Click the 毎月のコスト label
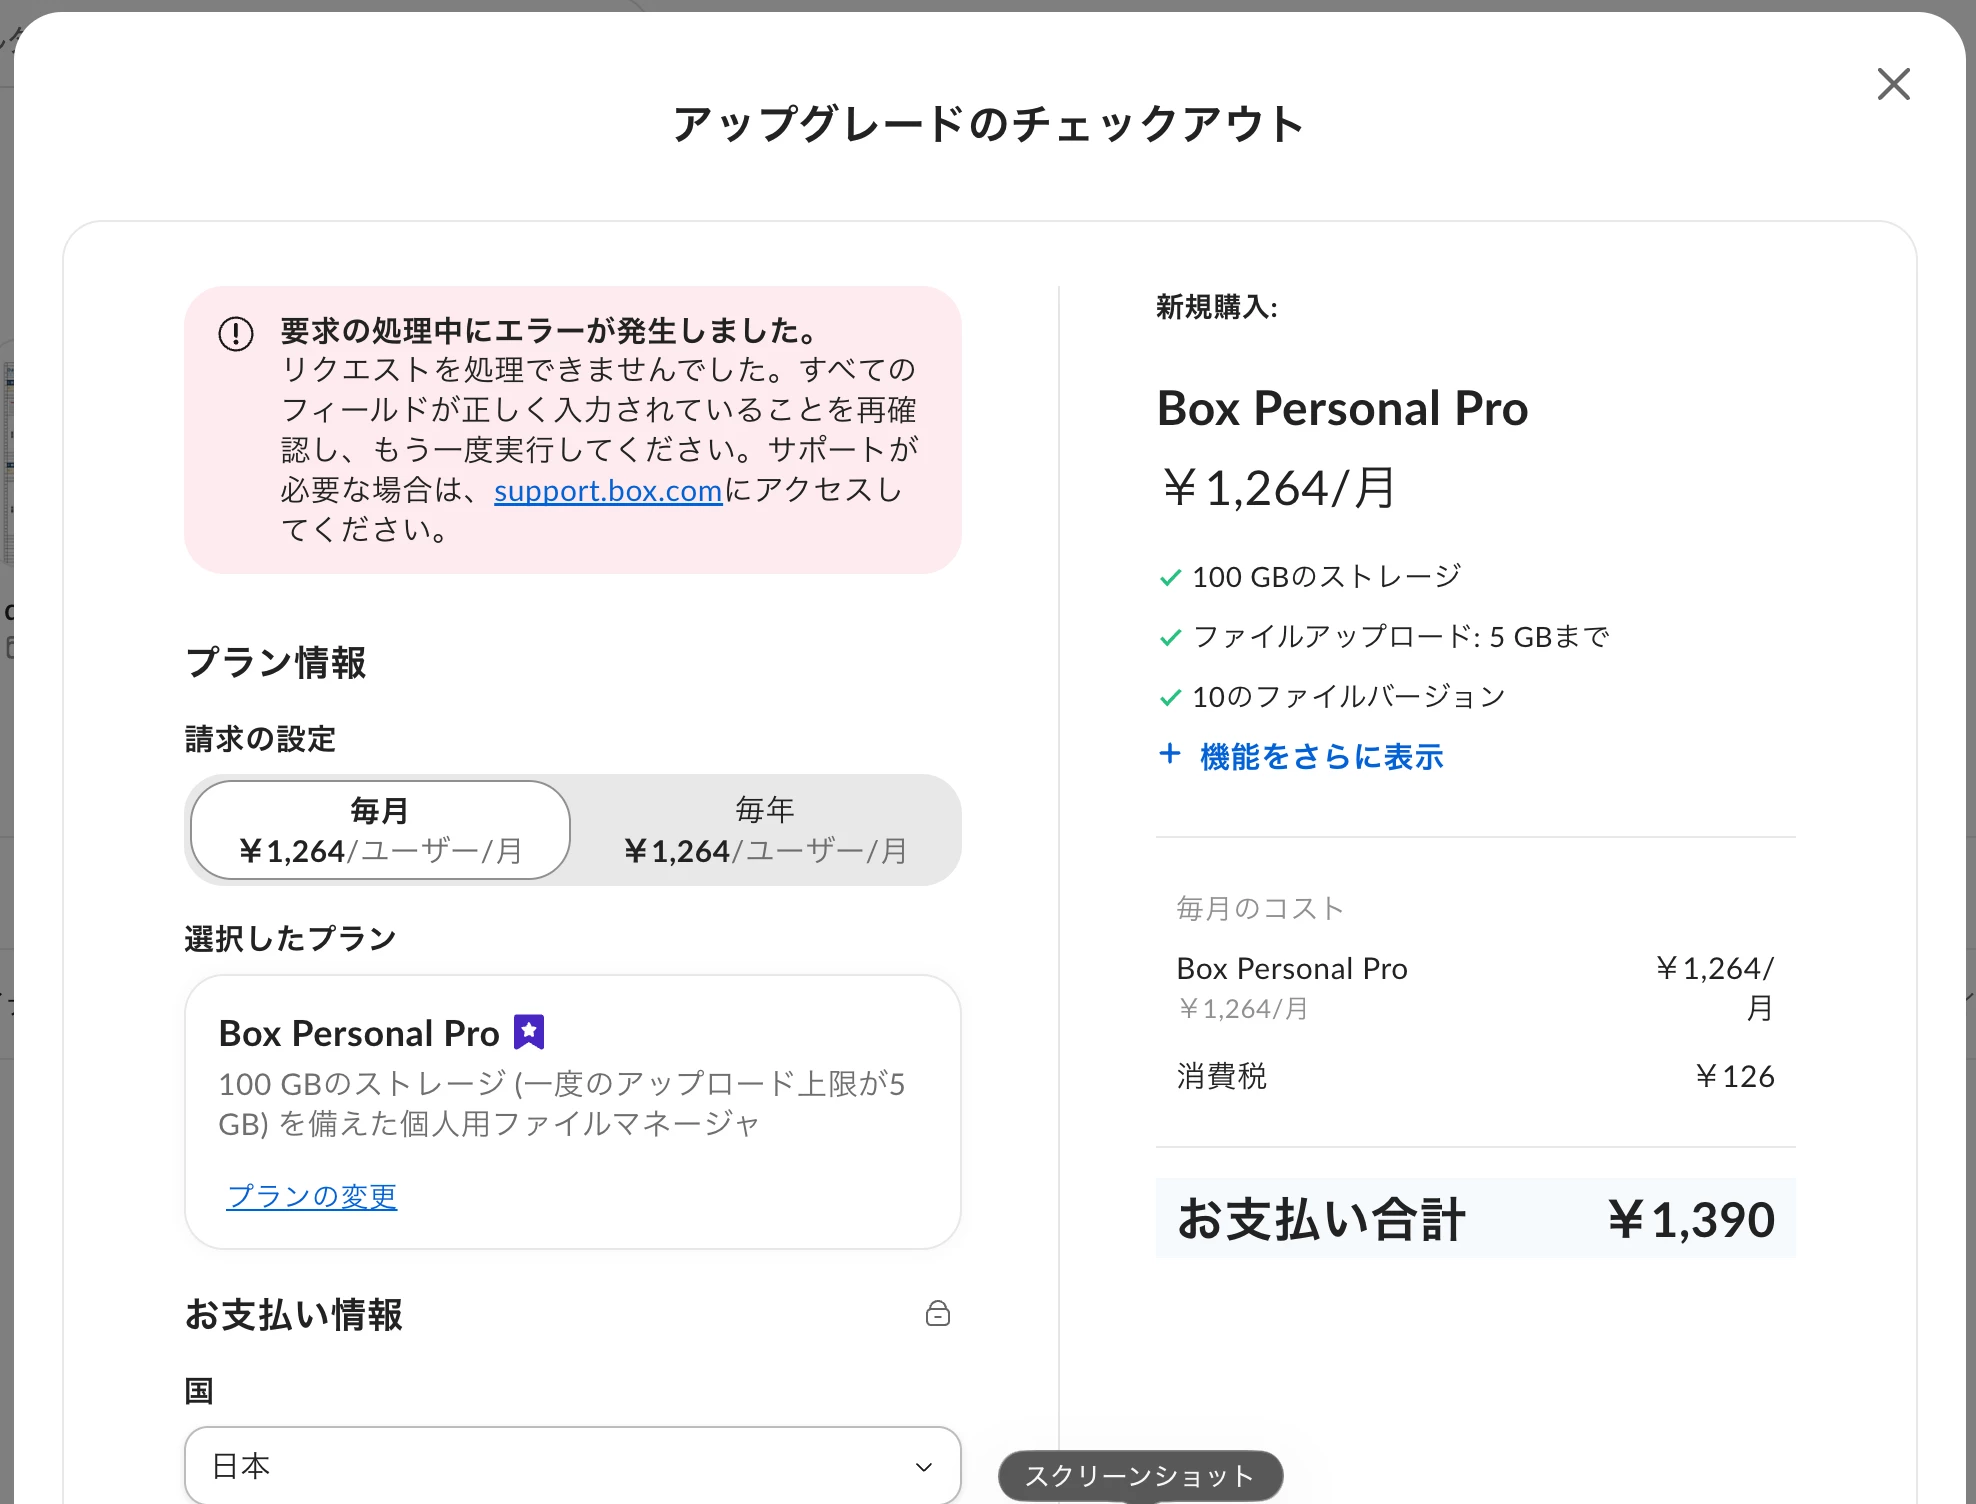 1260,908
